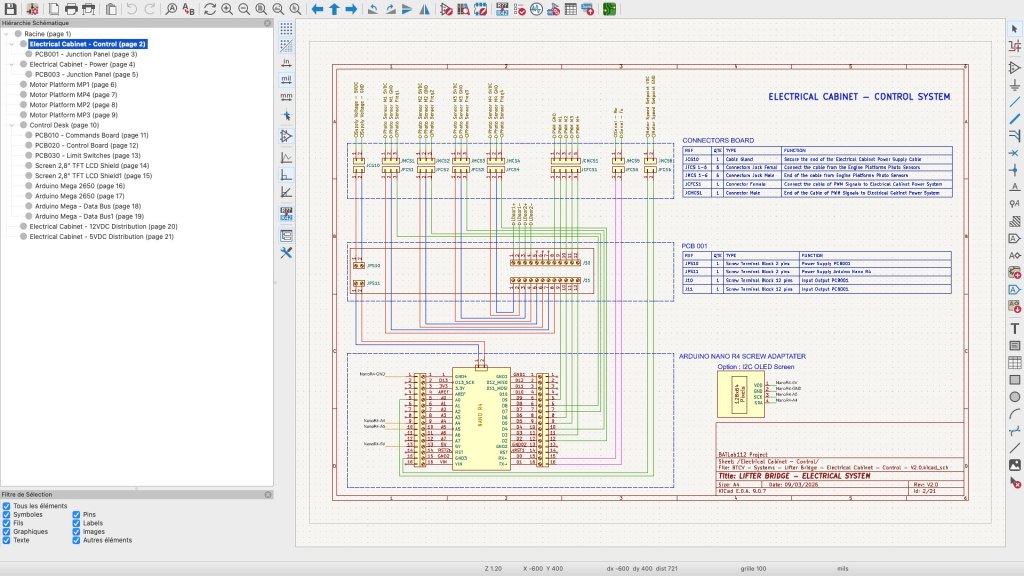Collapse Control Desk (page 10) node
Viewport: 1024px width, 576px height.
click(x=12, y=125)
